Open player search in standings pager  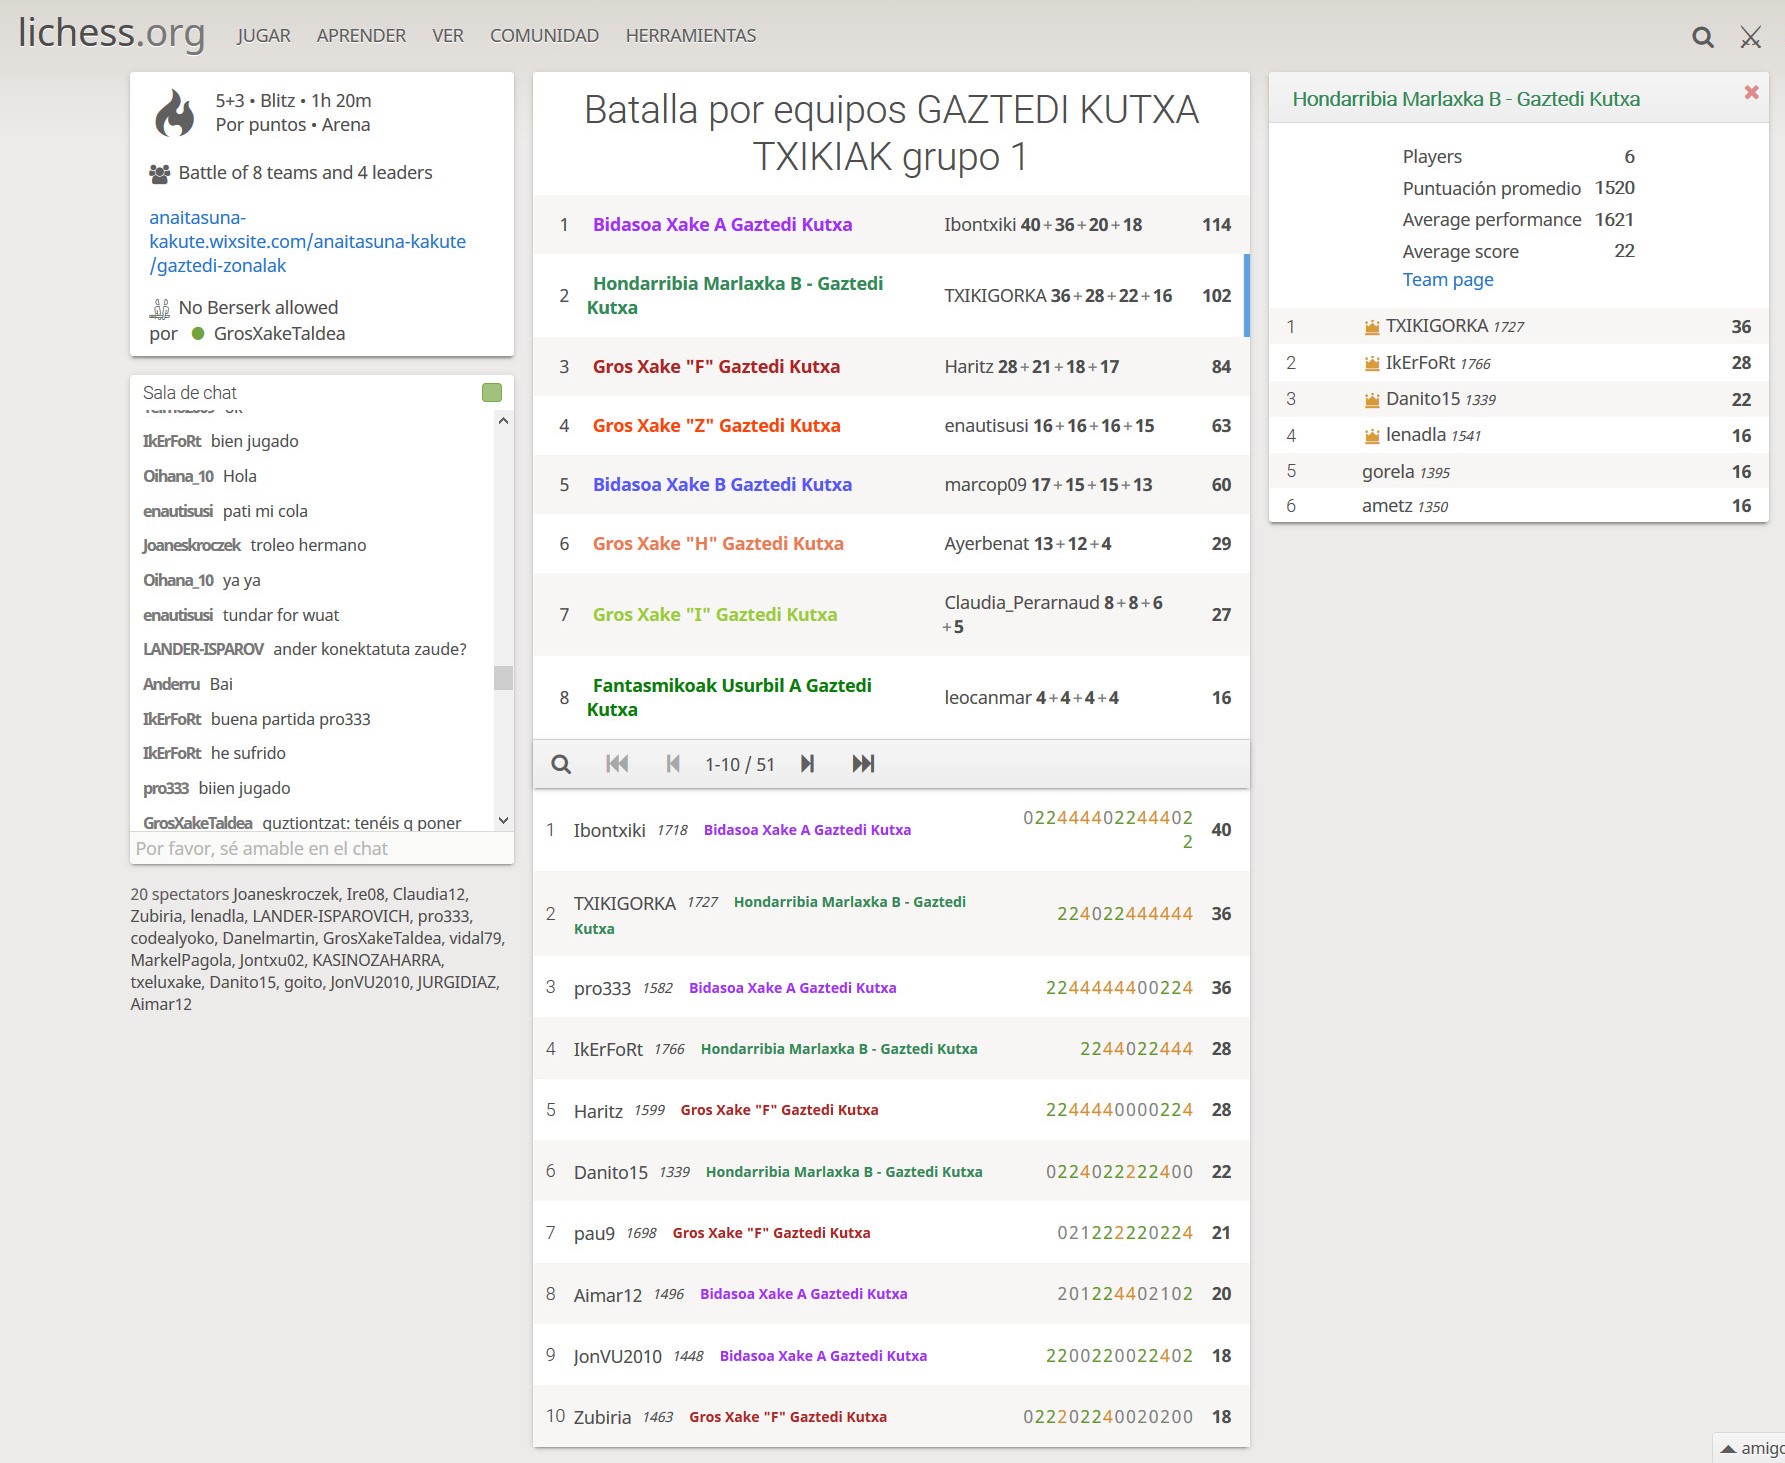coord(561,764)
